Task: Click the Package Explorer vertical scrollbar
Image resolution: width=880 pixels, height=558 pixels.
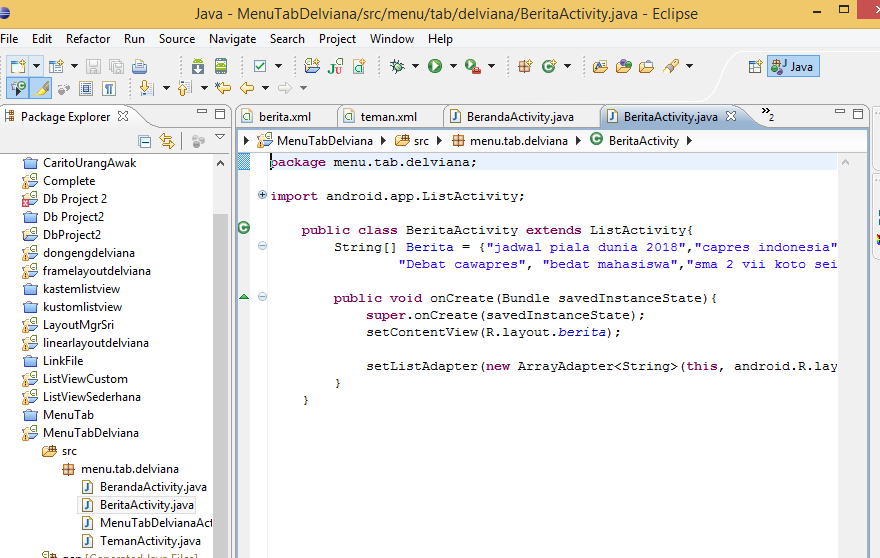Action: [x=221, y=385]
